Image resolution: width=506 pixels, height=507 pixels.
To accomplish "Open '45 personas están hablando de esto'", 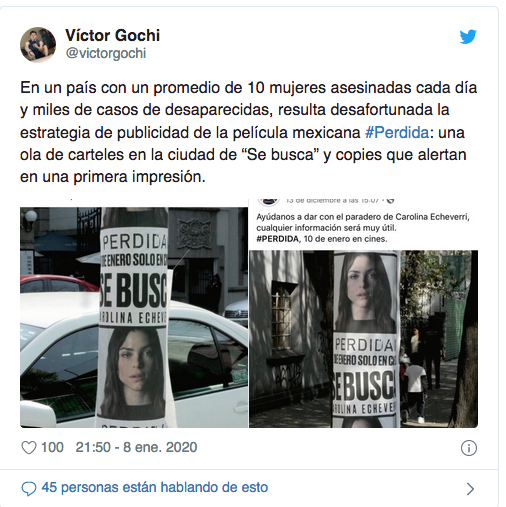I will (x=155, y=487).
